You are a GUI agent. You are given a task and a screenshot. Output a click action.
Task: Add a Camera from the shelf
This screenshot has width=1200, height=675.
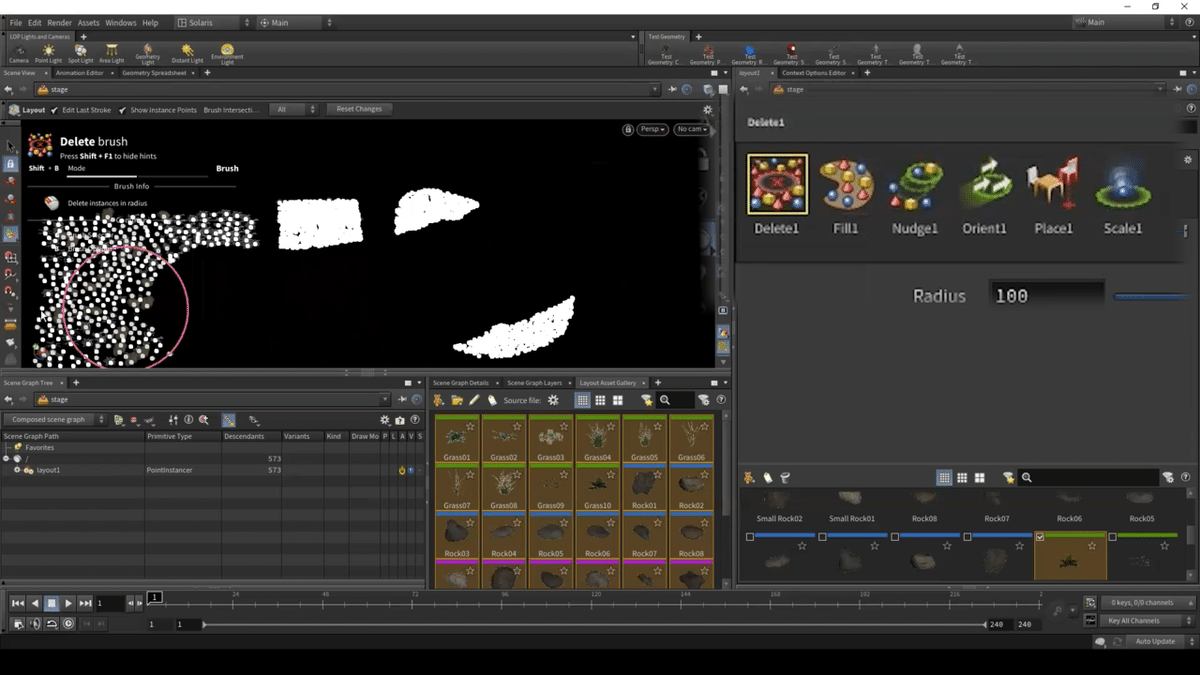(18, 54)
